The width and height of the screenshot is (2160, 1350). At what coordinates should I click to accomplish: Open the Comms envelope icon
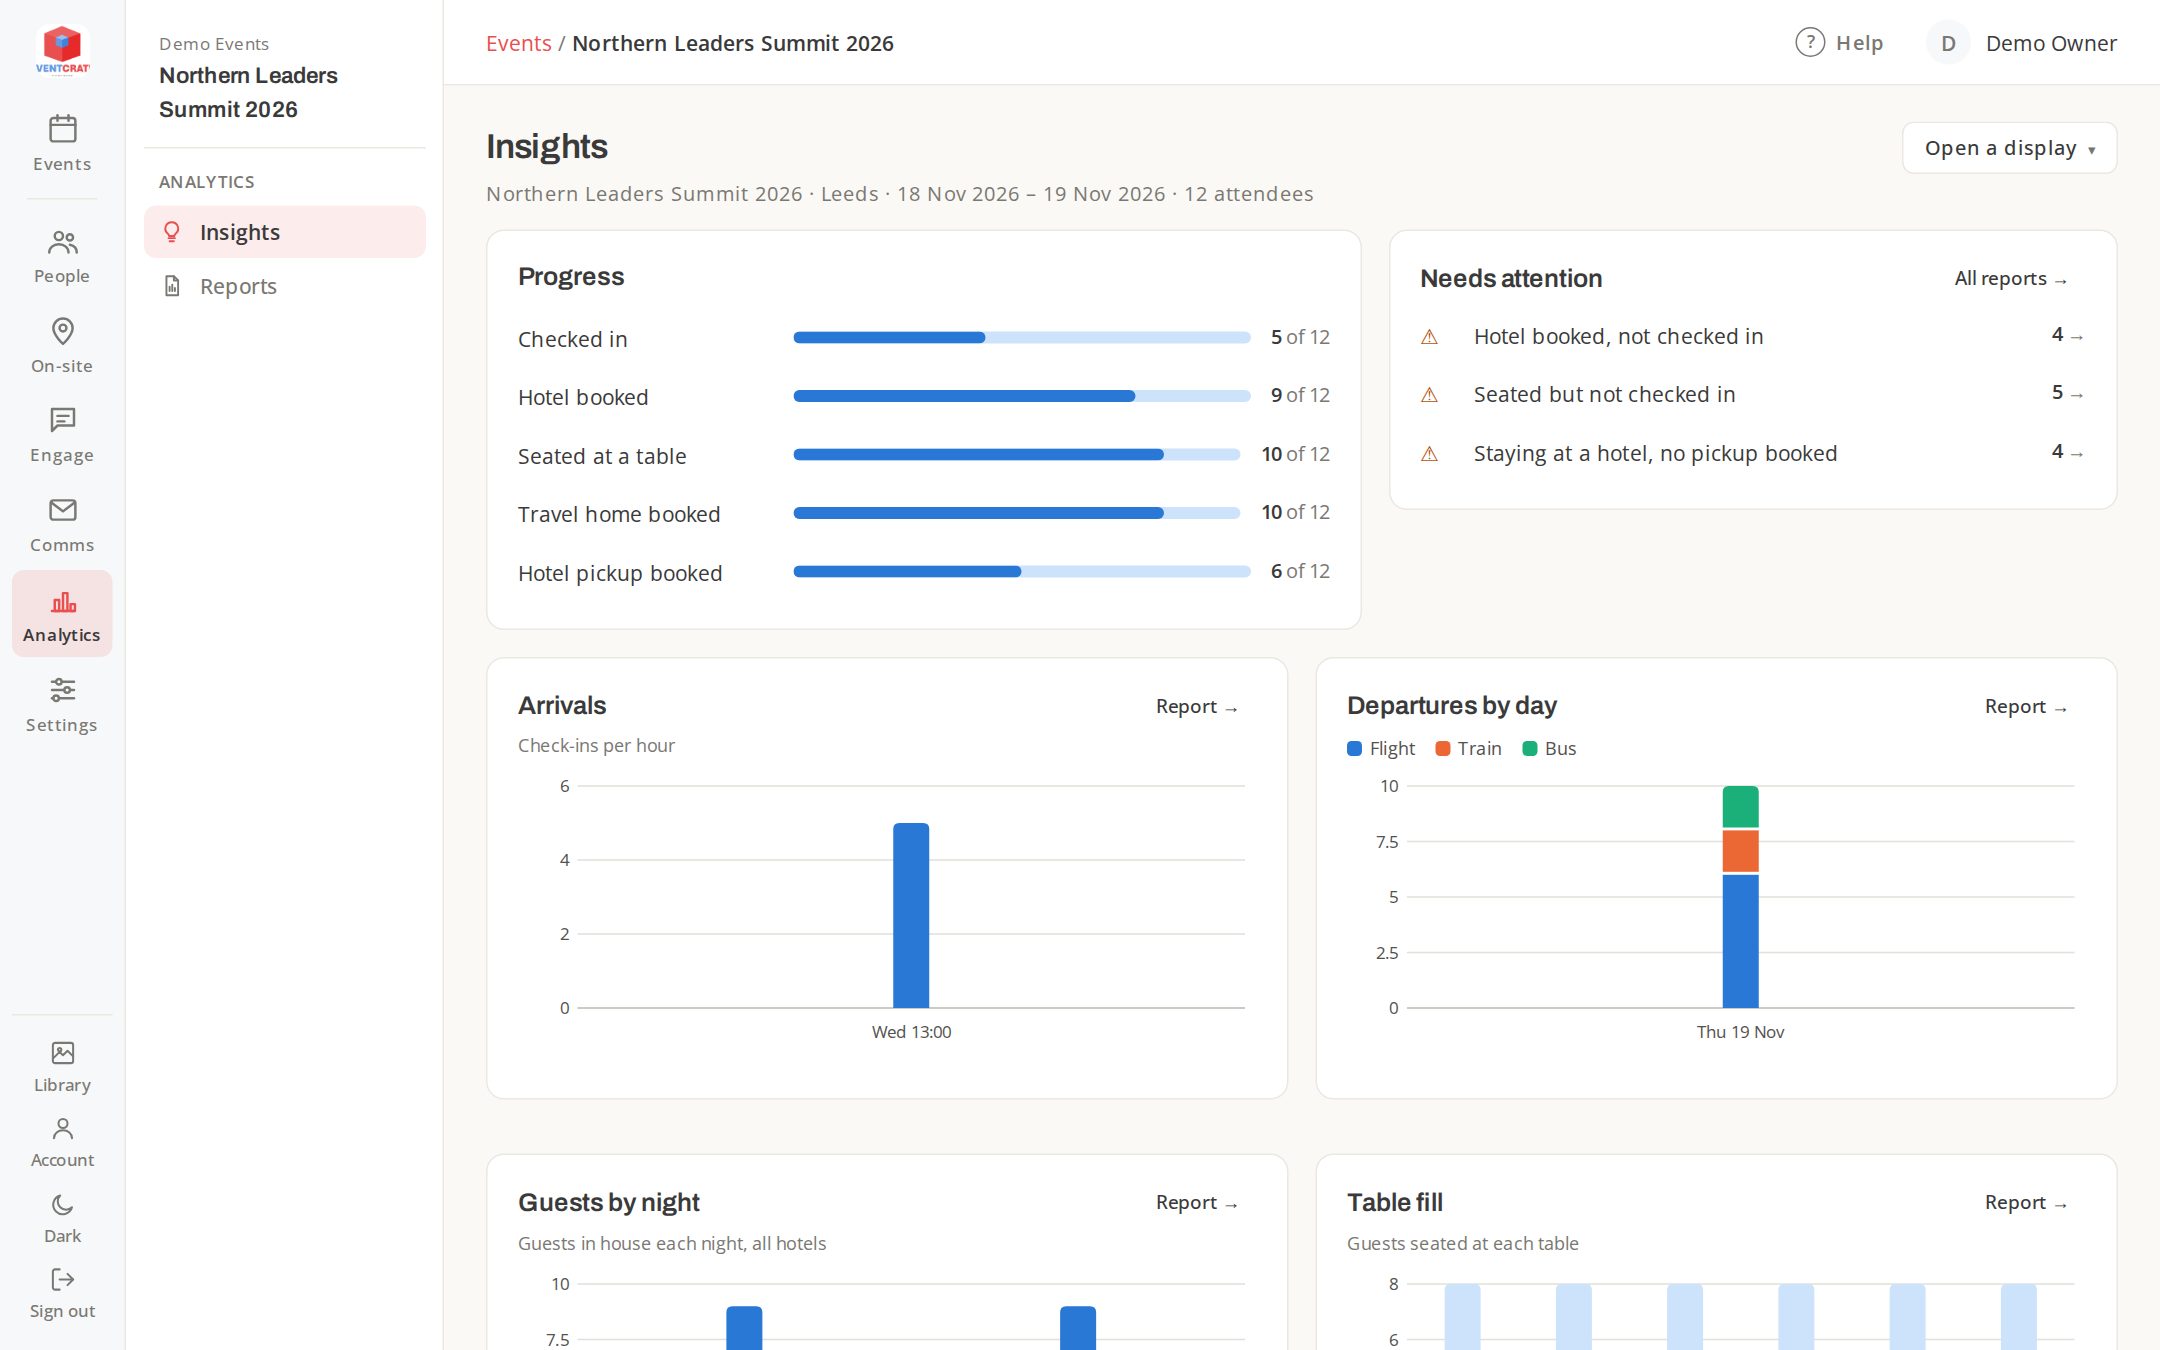click(62, 510)
